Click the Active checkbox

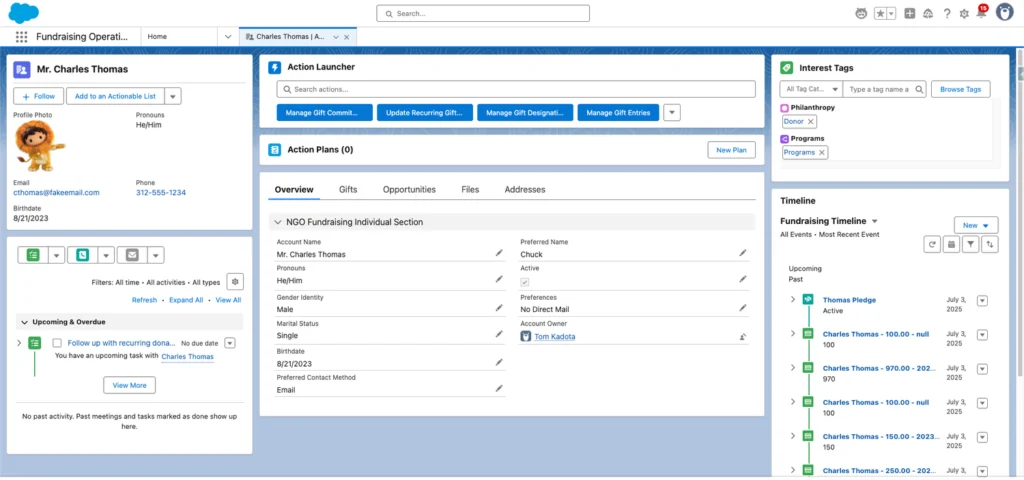(x=525, y=283)
